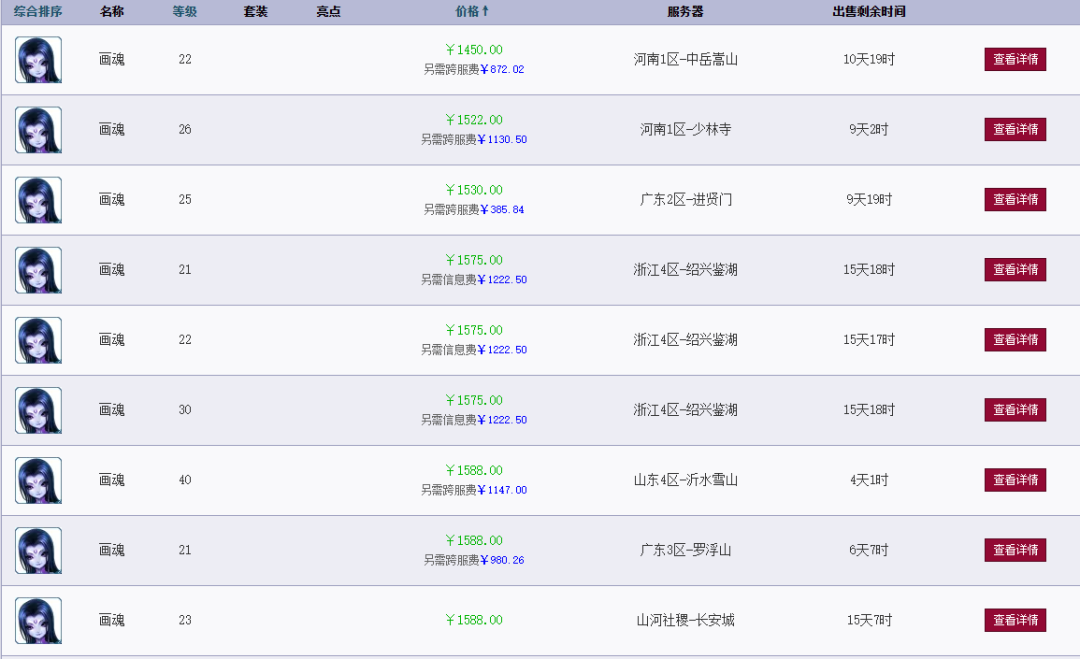Screen dimensions: 1080x659
Task: Click server 广东3区-罗浮山
Action: (685, 550)
